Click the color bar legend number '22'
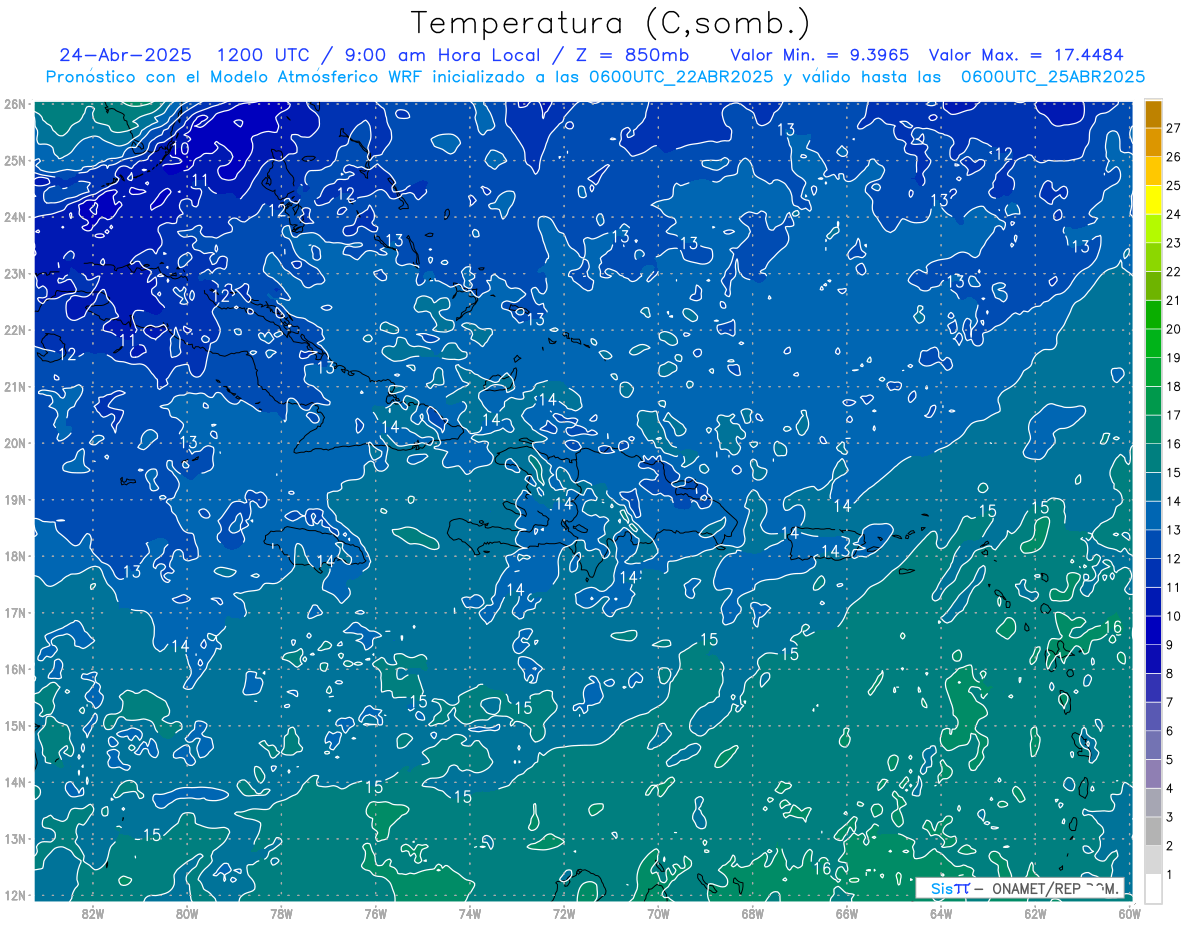Image resolution: width=1200 pixels, height=927 pixels. (x=1174, y=272)
